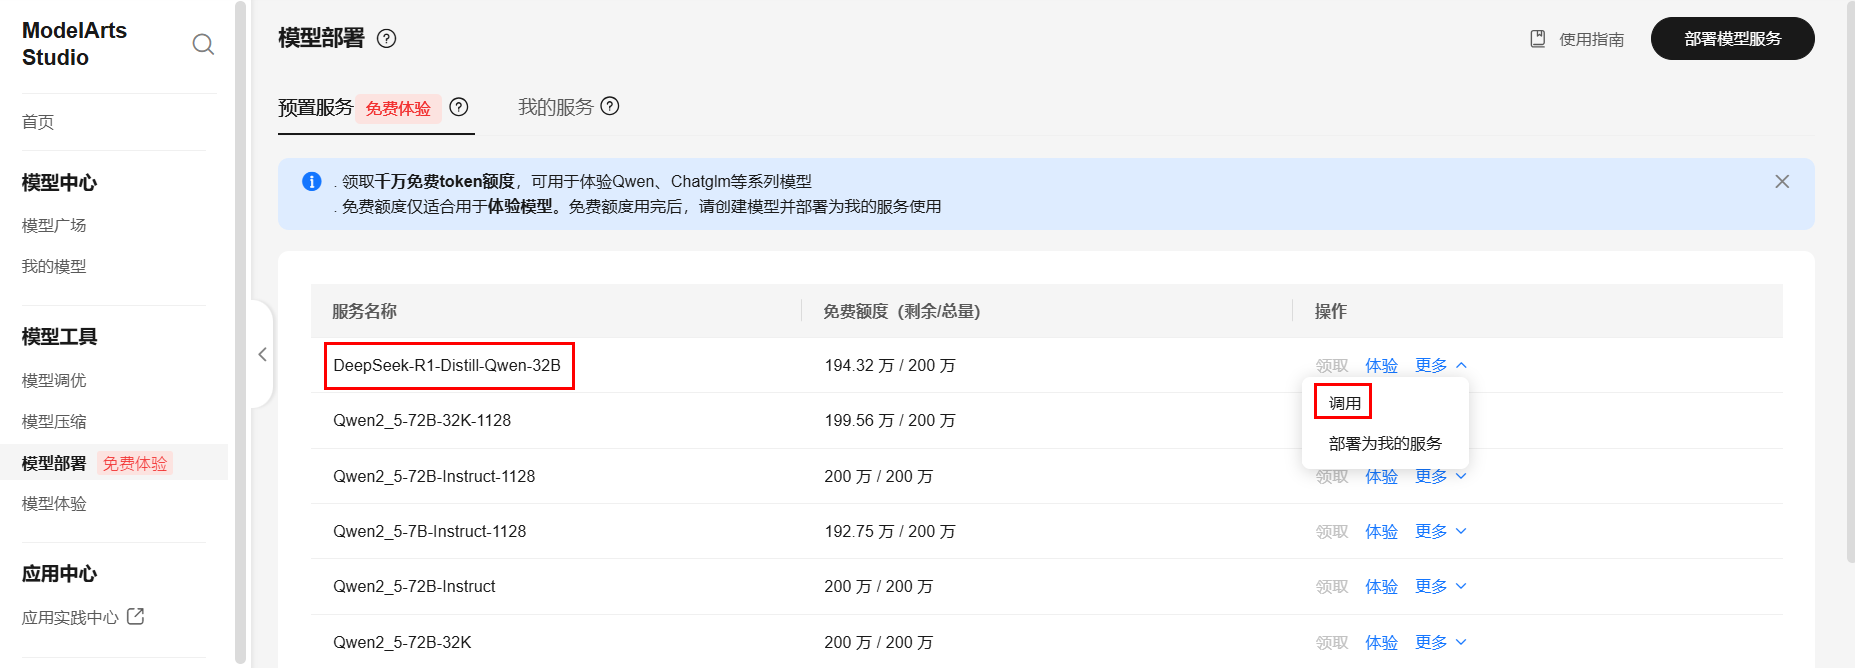
Task: Click the 部署模型服务 button
Action: point(1732,39)
